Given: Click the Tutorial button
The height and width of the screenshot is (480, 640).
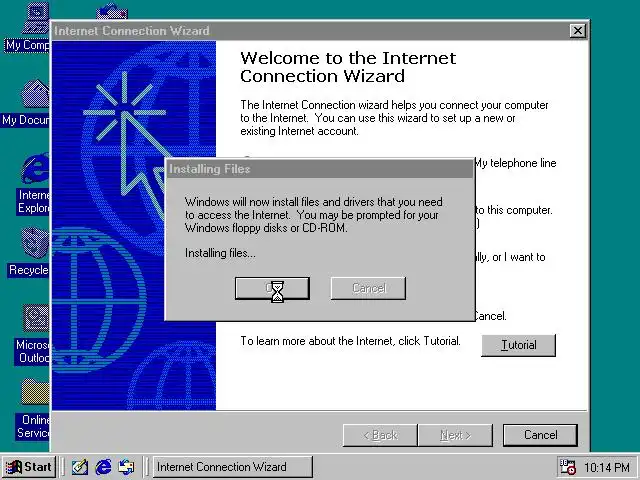Looking at the screenshot, I should 518,345.
